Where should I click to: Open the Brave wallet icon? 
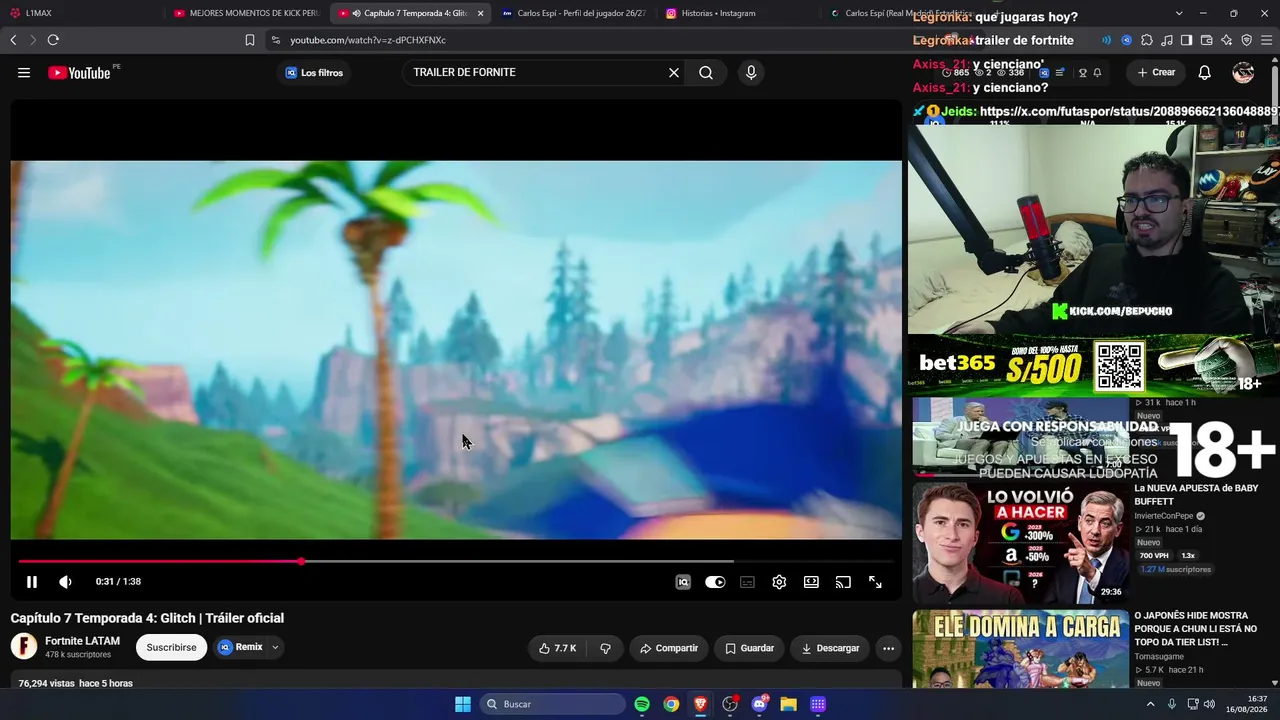(x=1207, y=40)
